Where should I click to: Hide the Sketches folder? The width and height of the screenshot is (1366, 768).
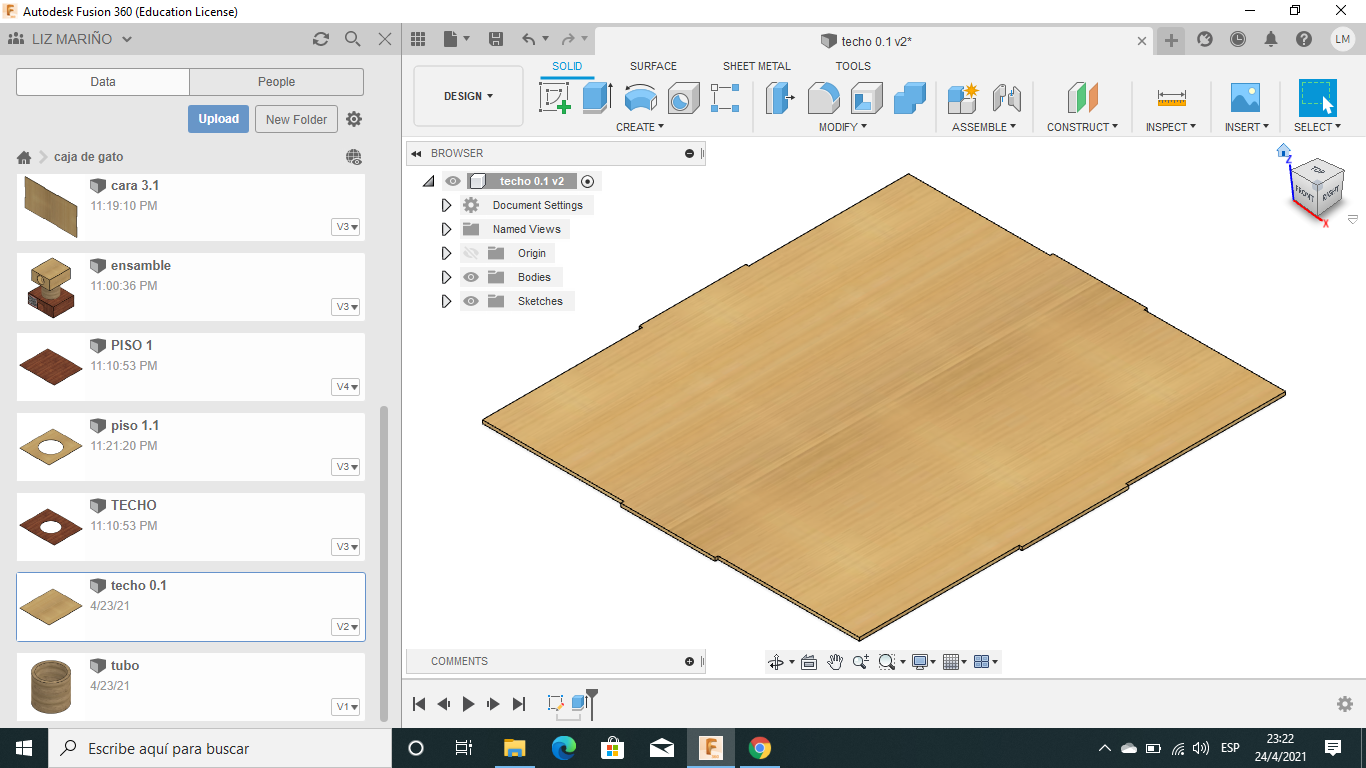coord(471,301)
